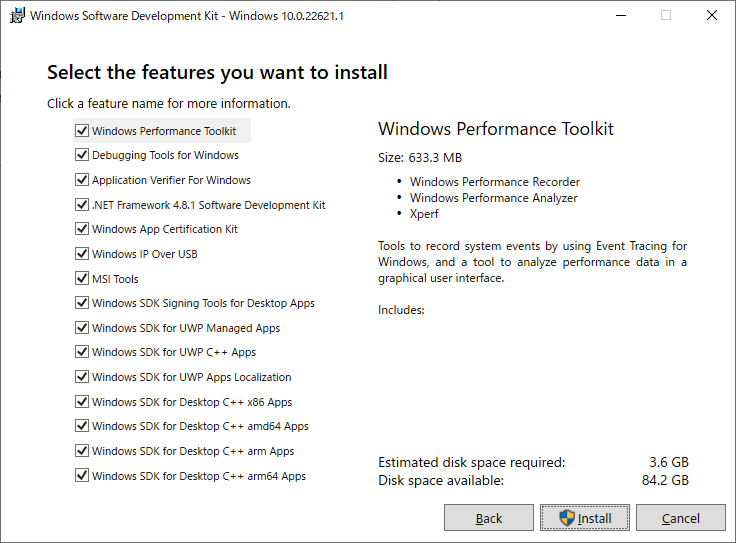
Task: Select the Debugging Tools for Windows feature name
Action: tap(165, 155)
